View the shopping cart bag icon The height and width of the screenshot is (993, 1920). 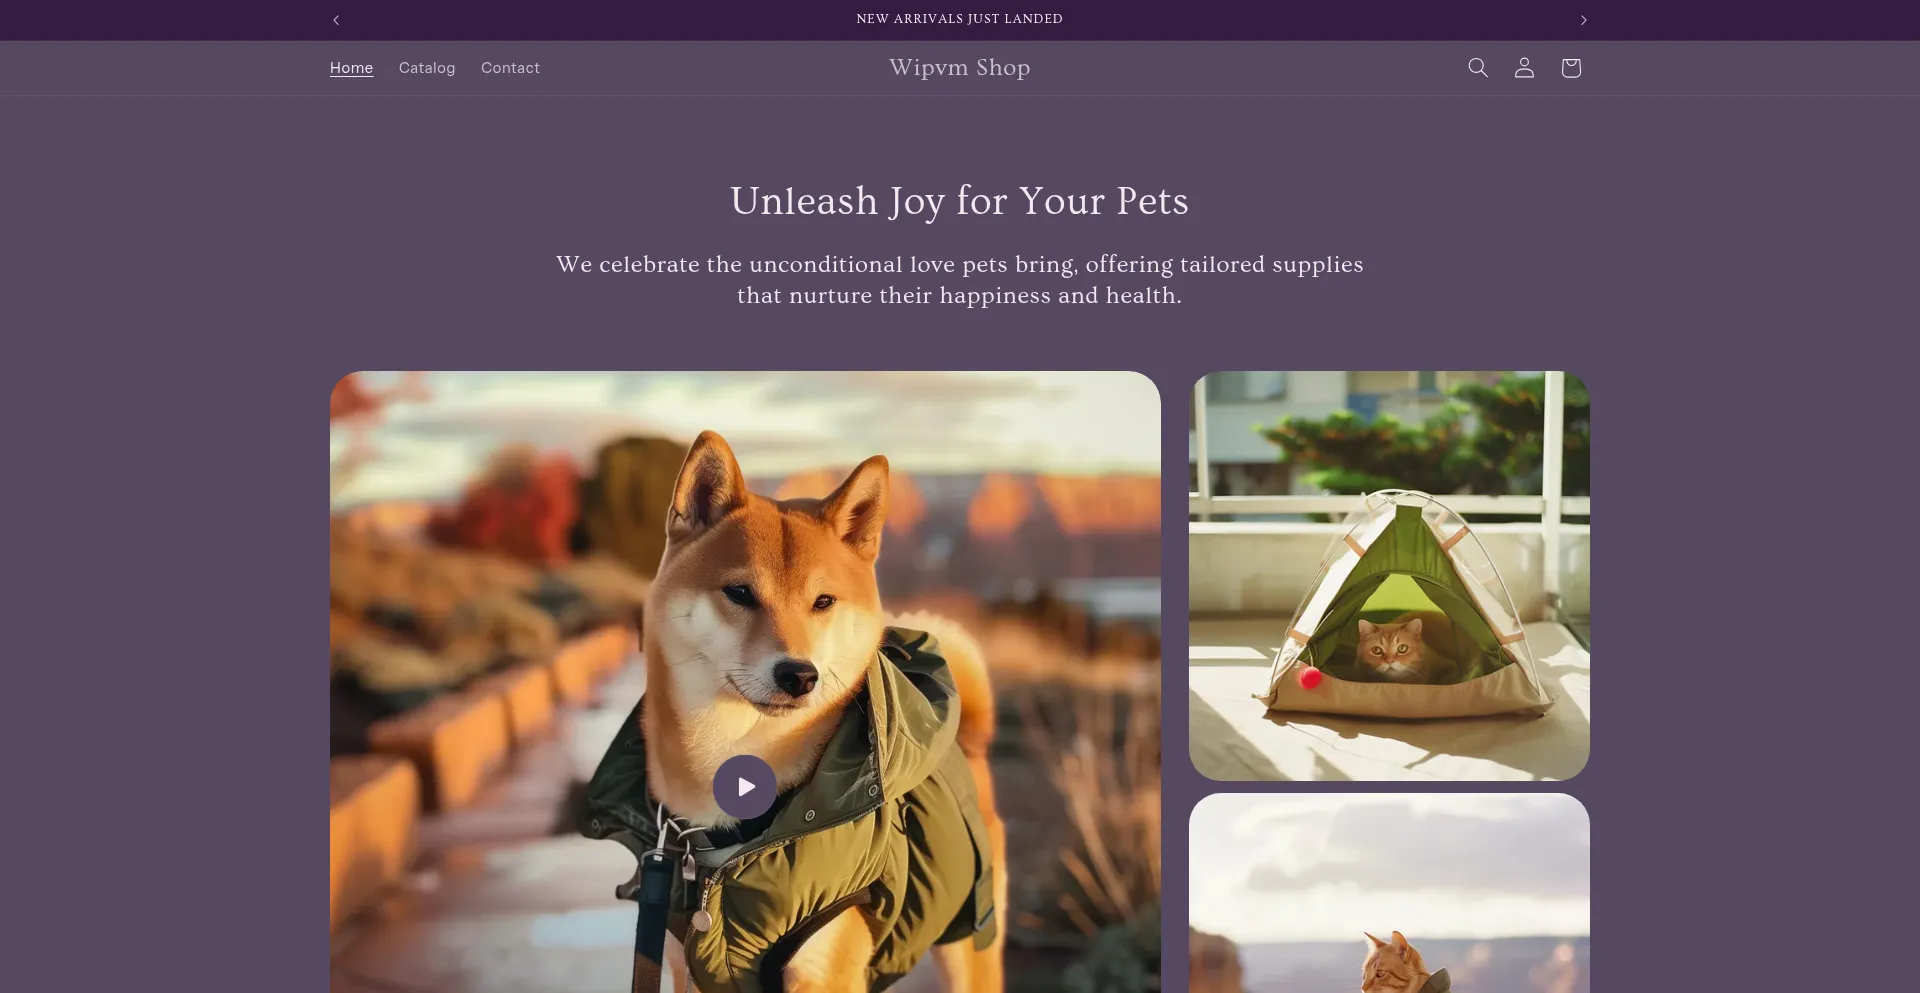coord(1571,68)
